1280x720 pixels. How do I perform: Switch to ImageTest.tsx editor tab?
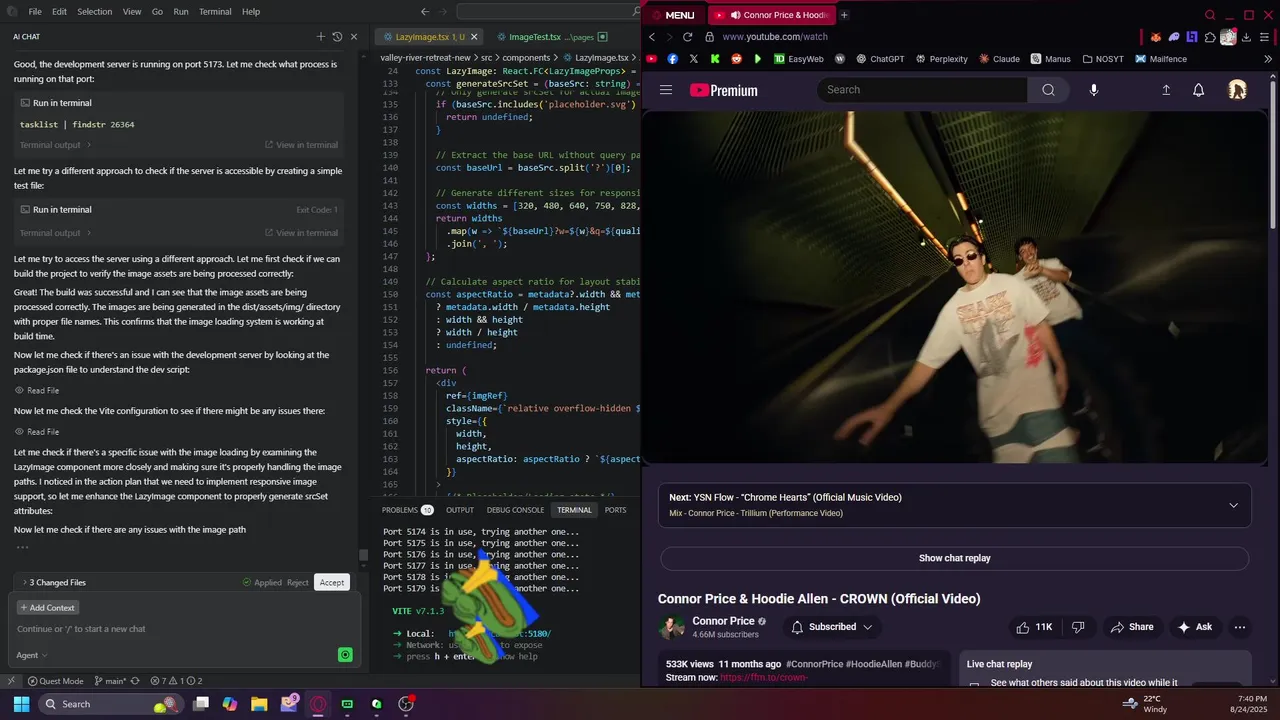click(534, 37)
